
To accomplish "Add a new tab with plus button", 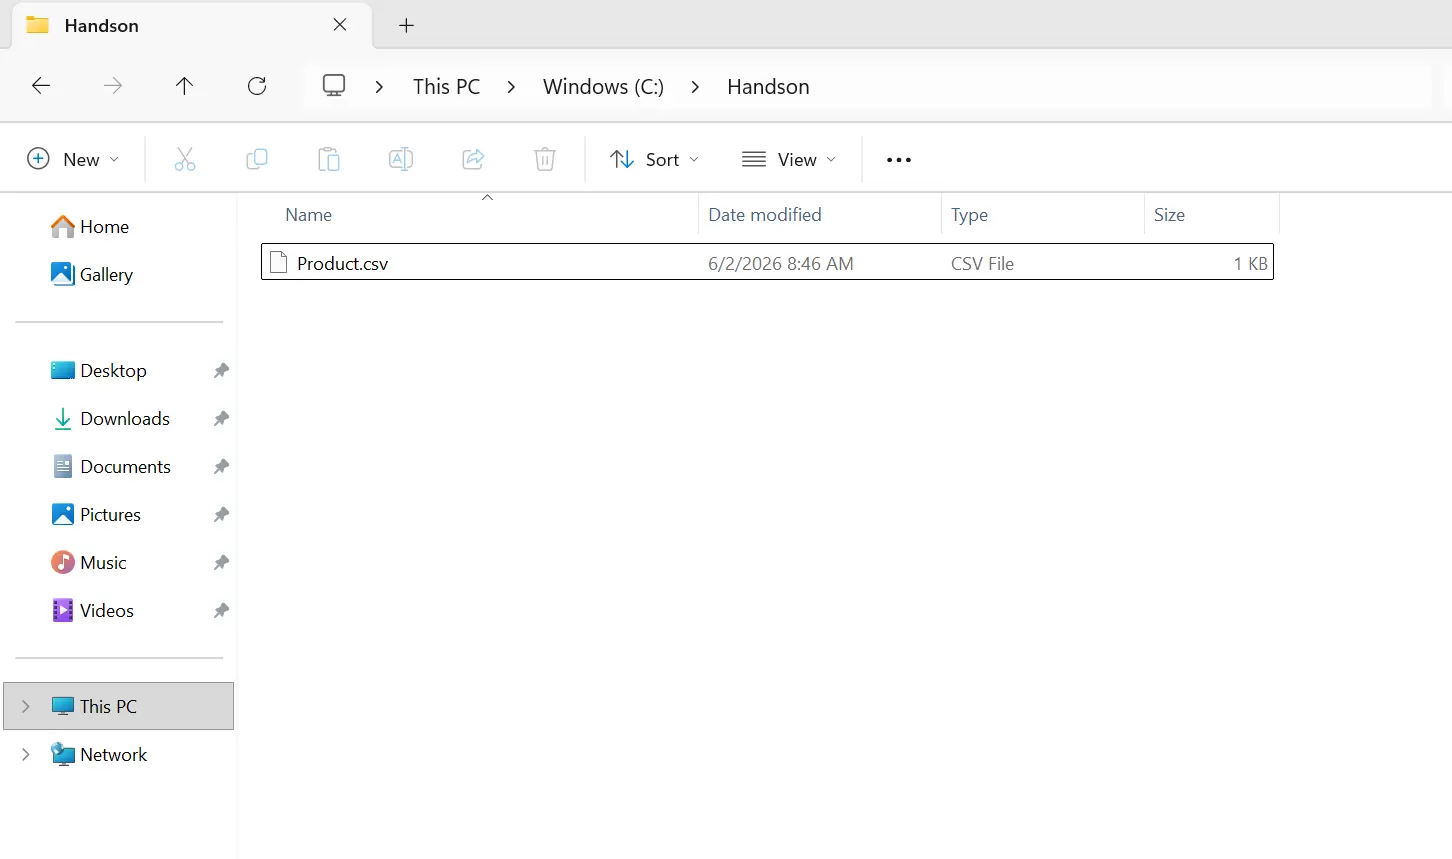I will [406, 25].
